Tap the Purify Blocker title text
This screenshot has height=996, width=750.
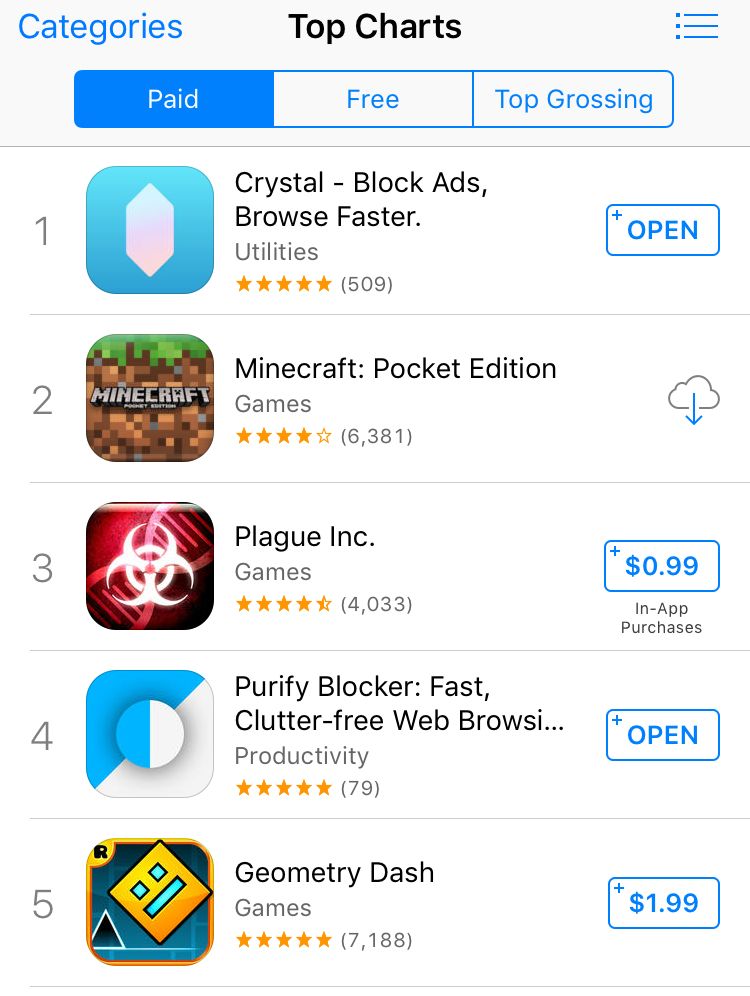pos(399,703)
